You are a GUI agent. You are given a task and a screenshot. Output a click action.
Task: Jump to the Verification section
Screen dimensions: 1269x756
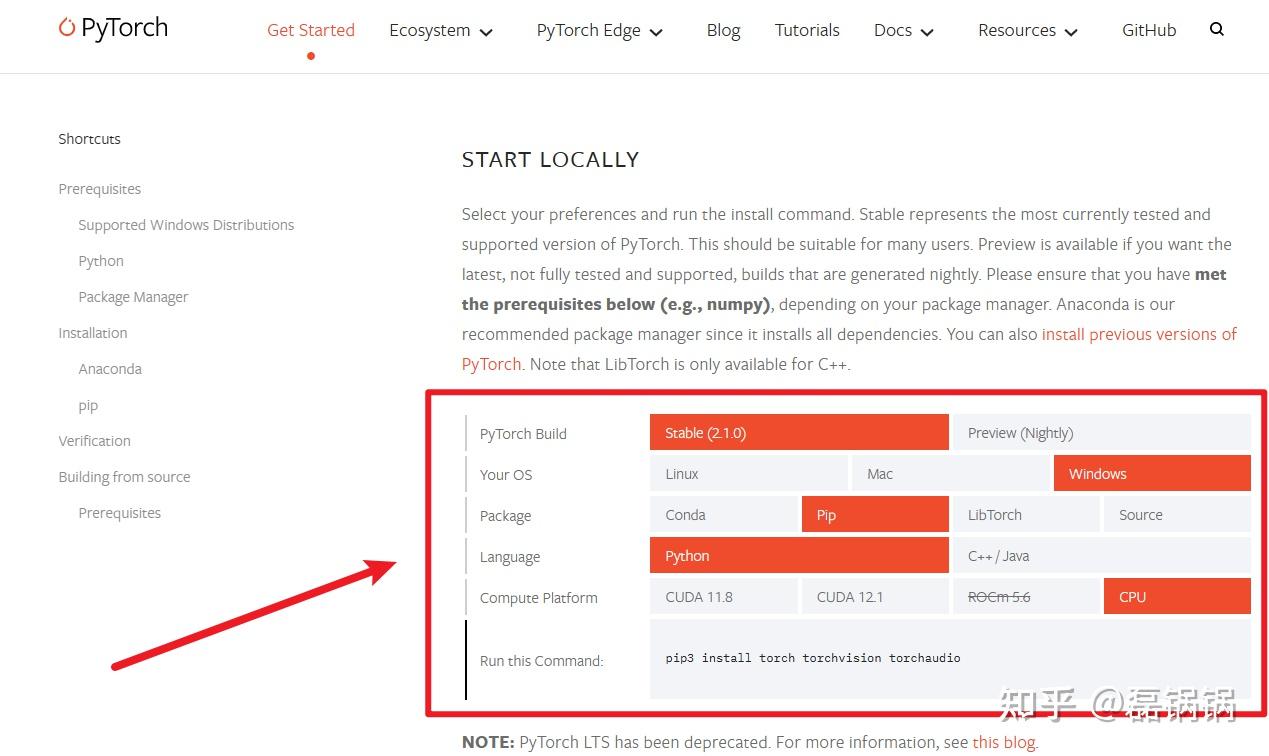(x=94, y=441)
